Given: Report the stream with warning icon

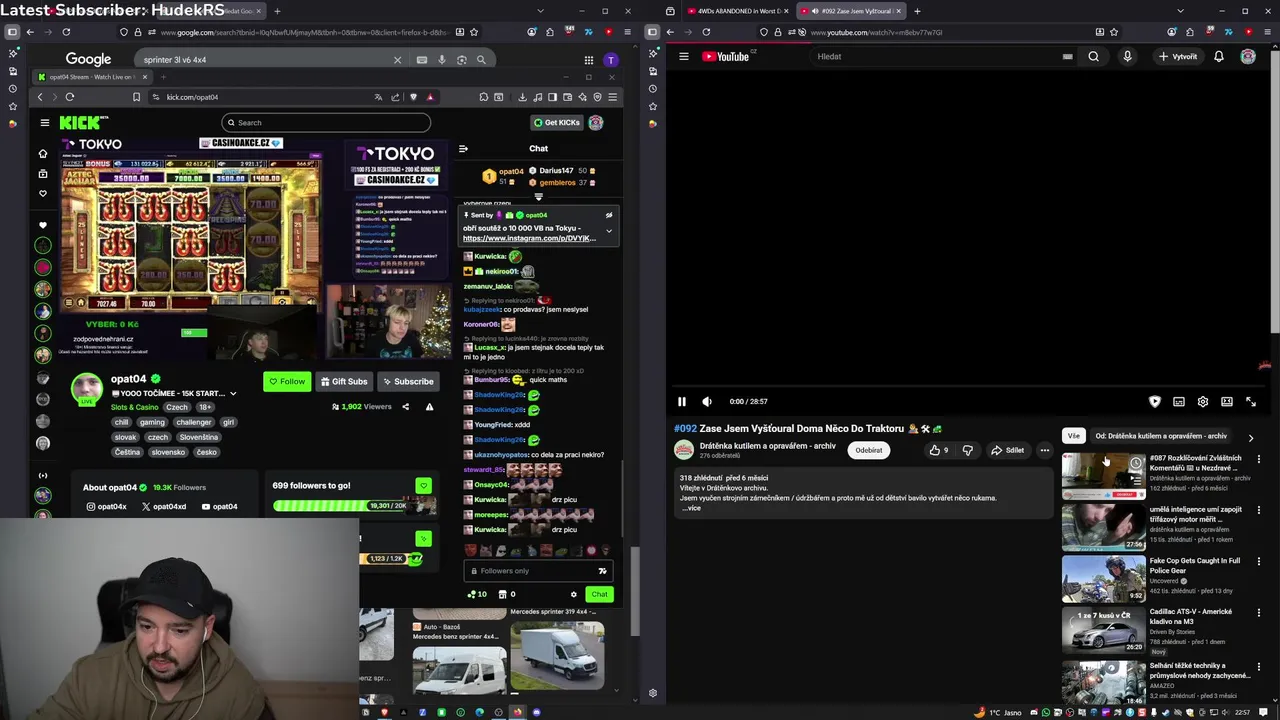Looking at the screenshot, I should 429,407.
